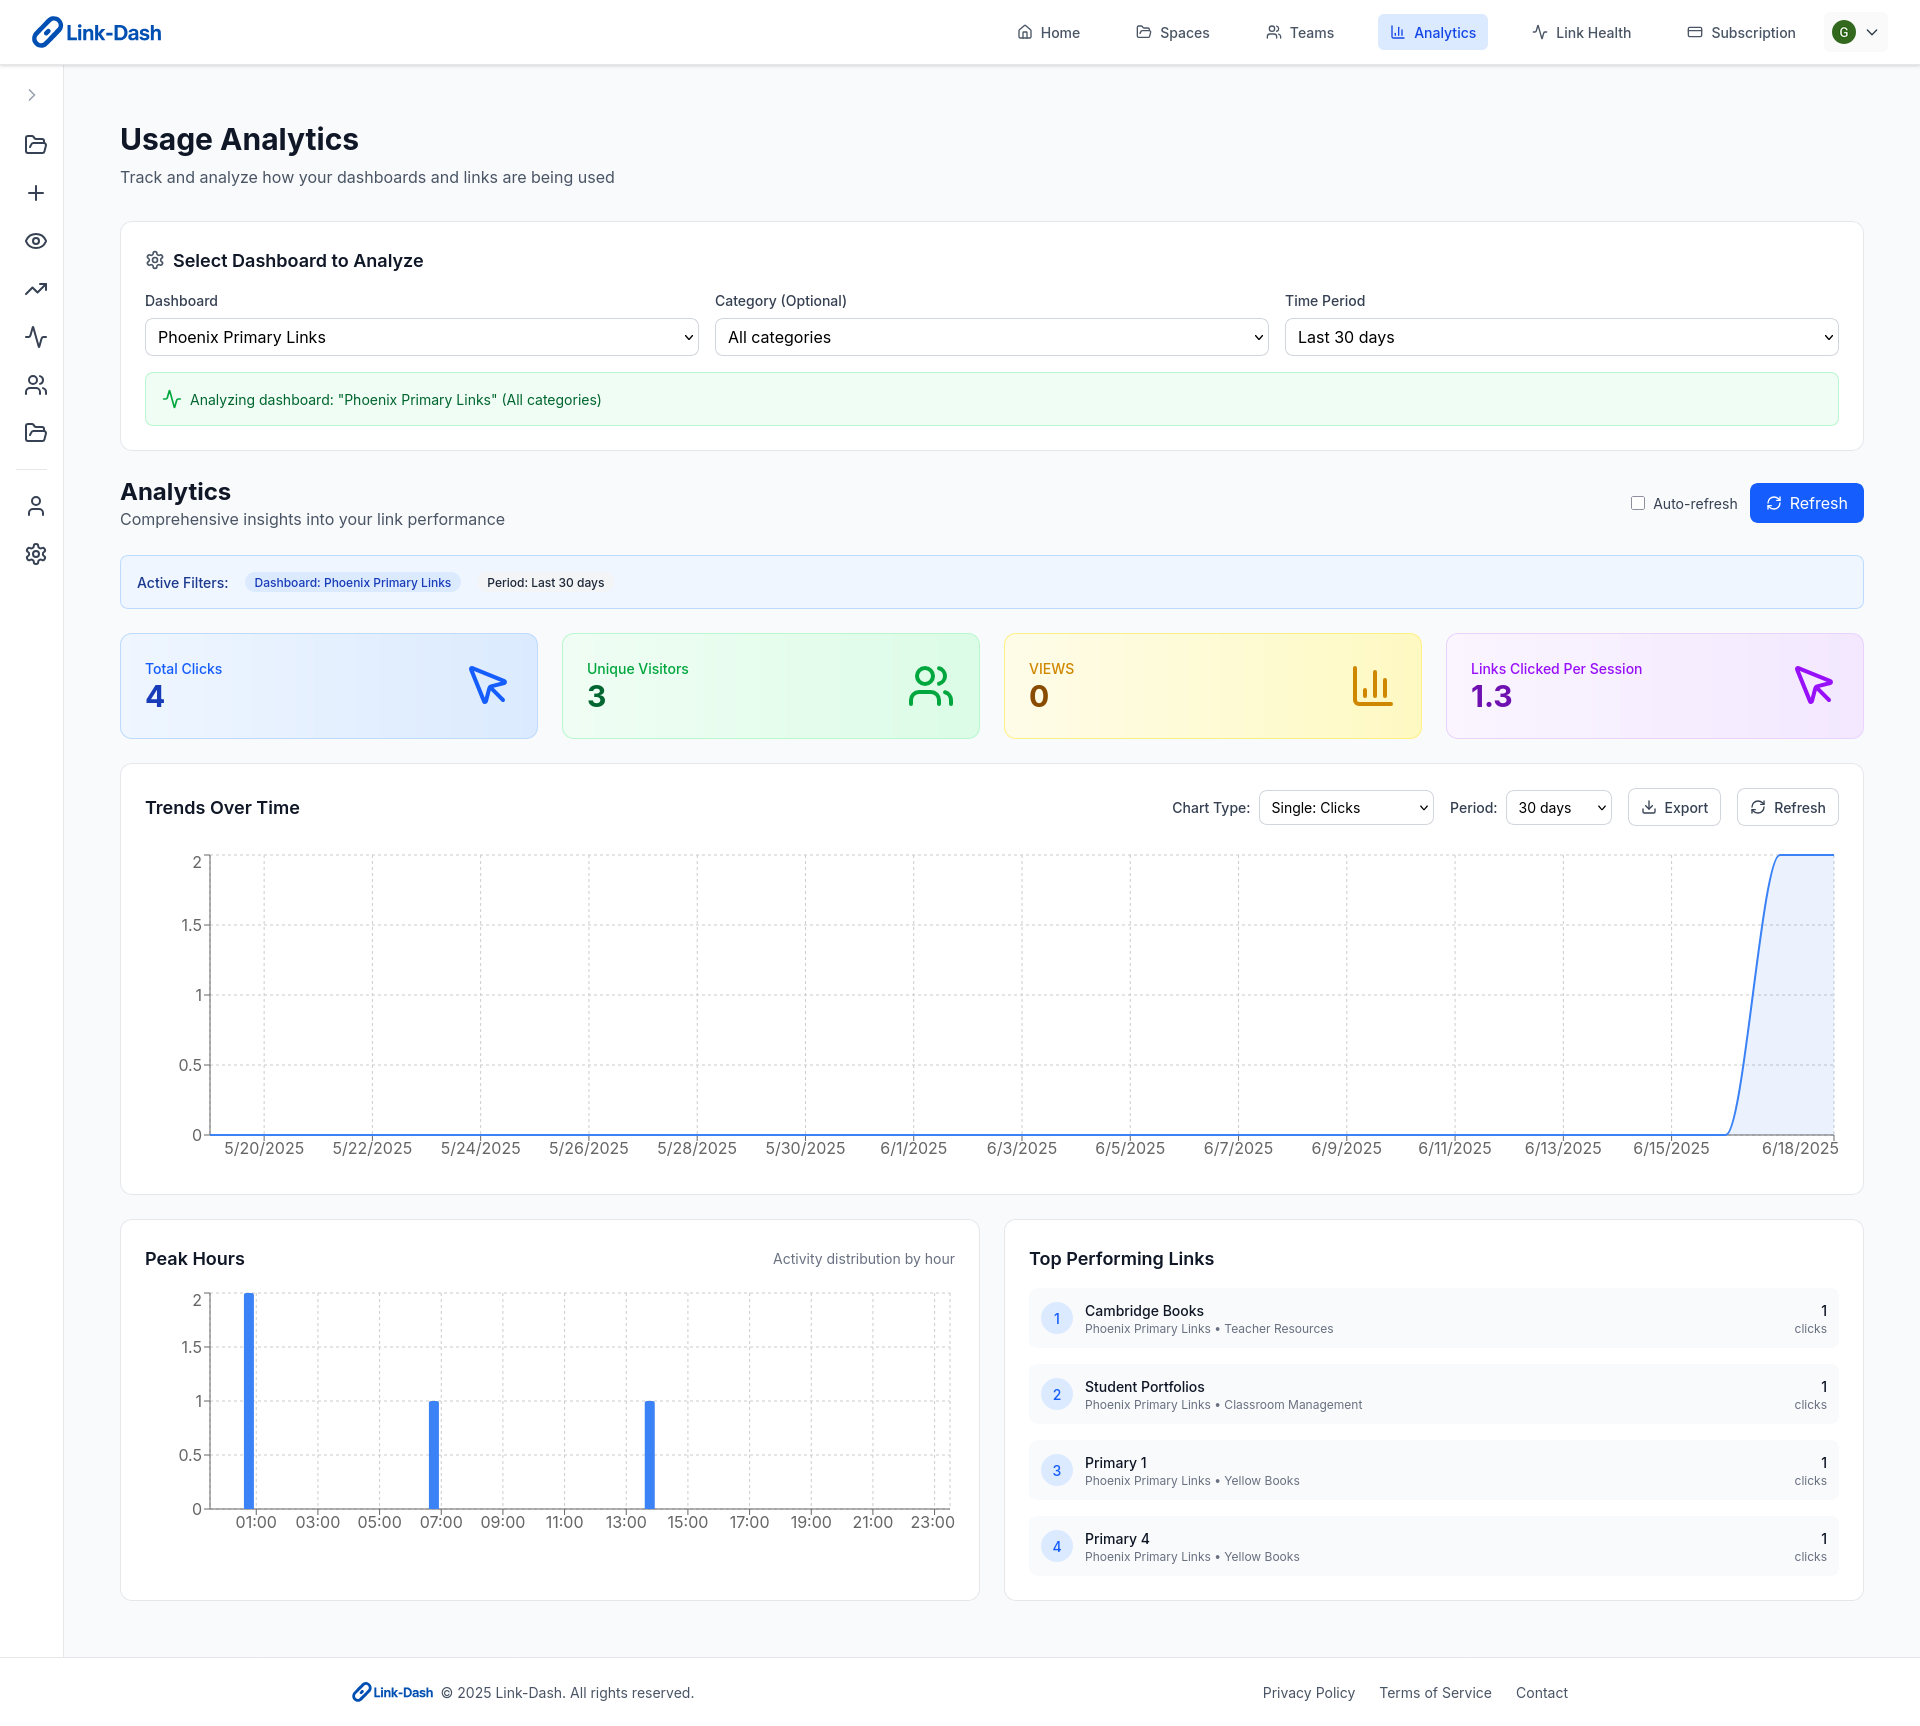Click the blue Refresh button
The width and height of the screenshot is (1920, 1726).
pos(1806,503)
